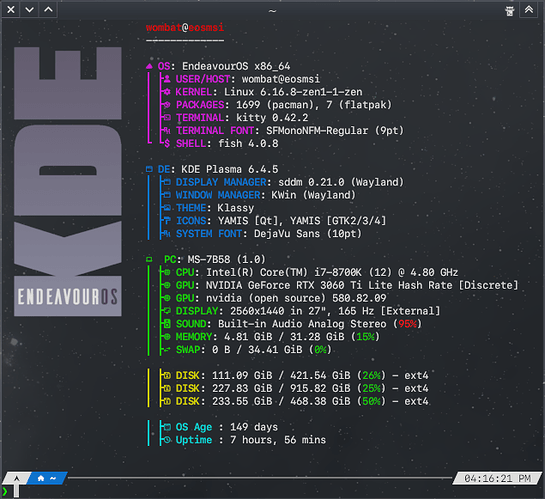
Task: Click the Arch logo prompt segment
Action: point(16,478)
